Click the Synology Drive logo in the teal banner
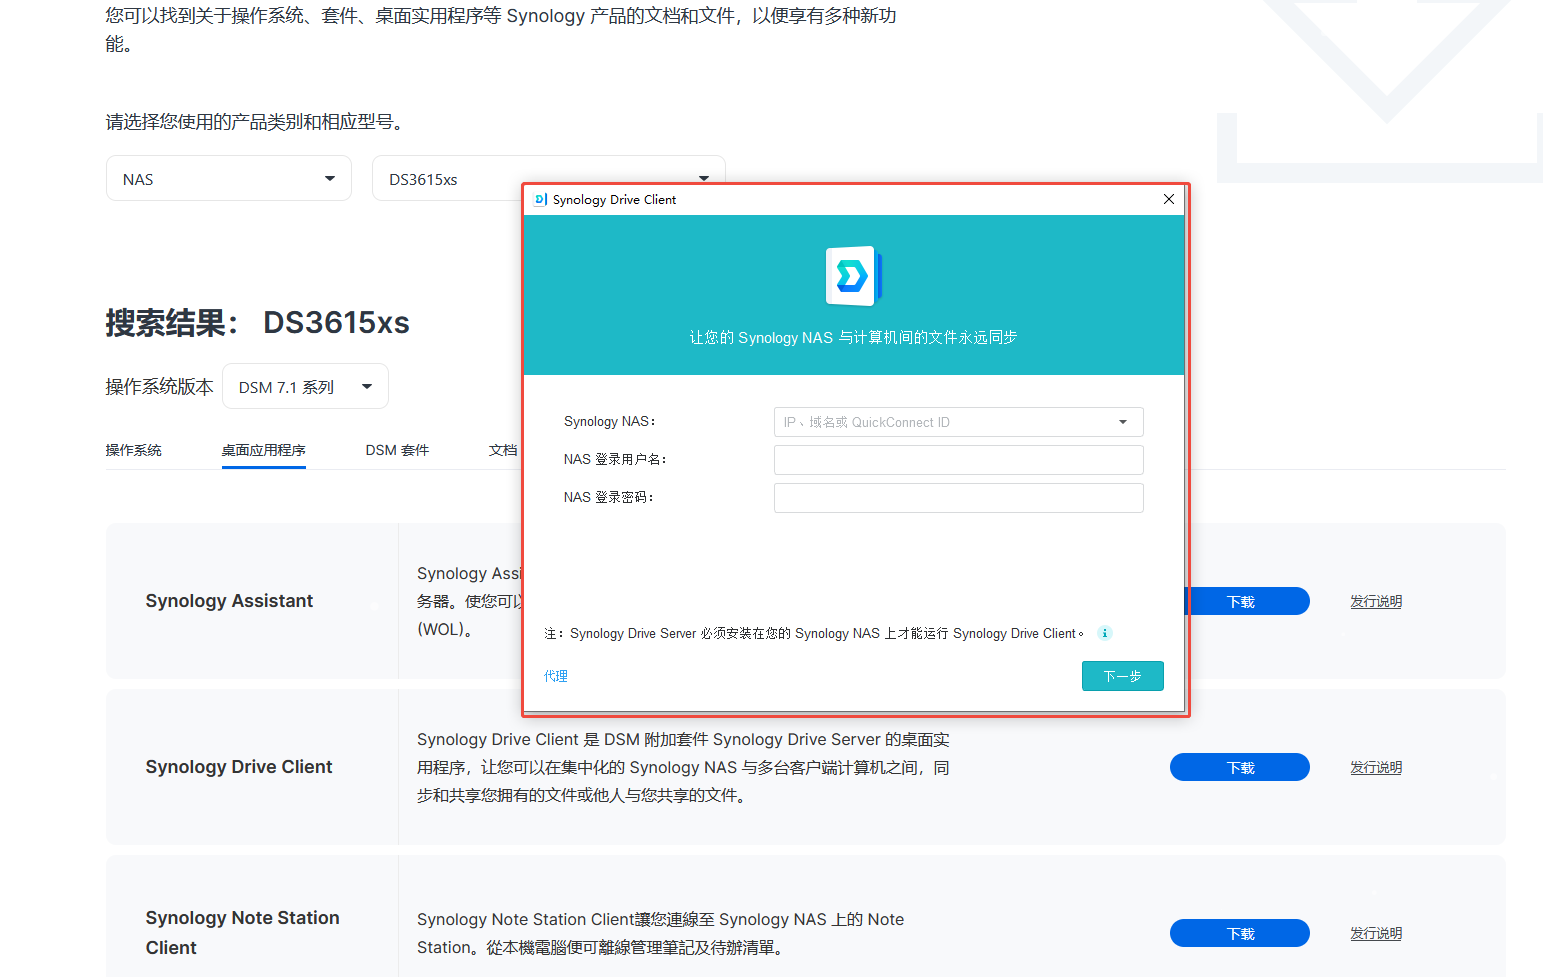This screenshot has height=977, width=1543. pos(853,276)
